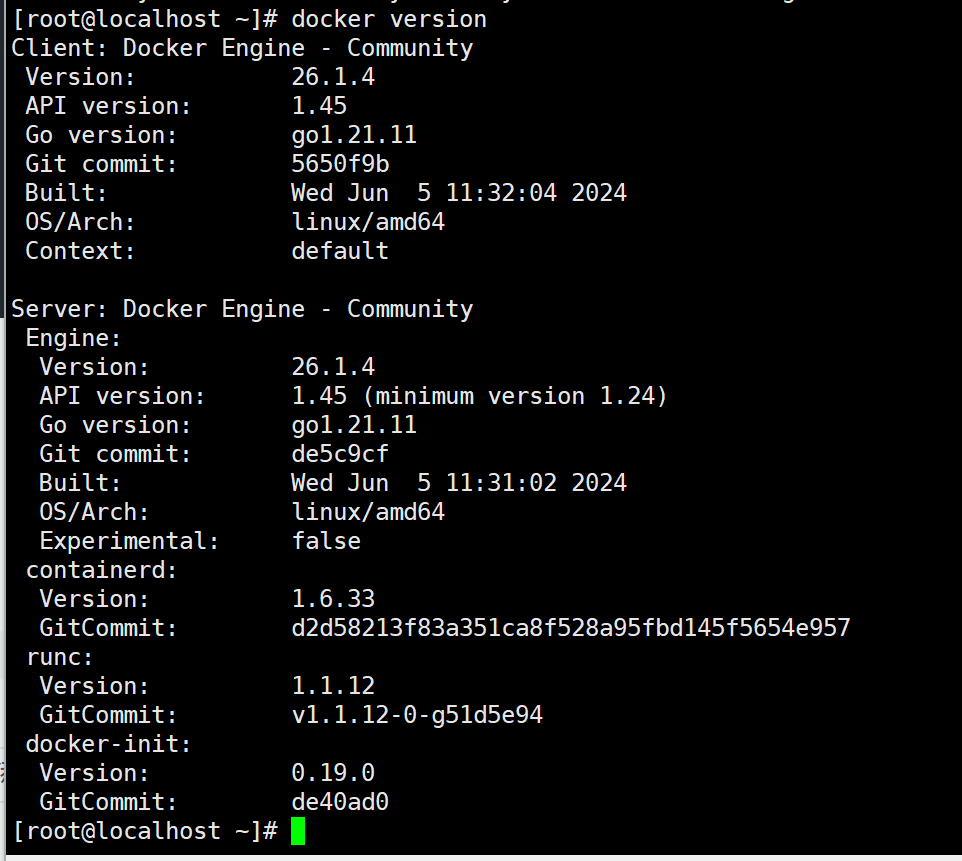Click the 'containerd:' section label

pyautogui.click(x=101, y=569)
